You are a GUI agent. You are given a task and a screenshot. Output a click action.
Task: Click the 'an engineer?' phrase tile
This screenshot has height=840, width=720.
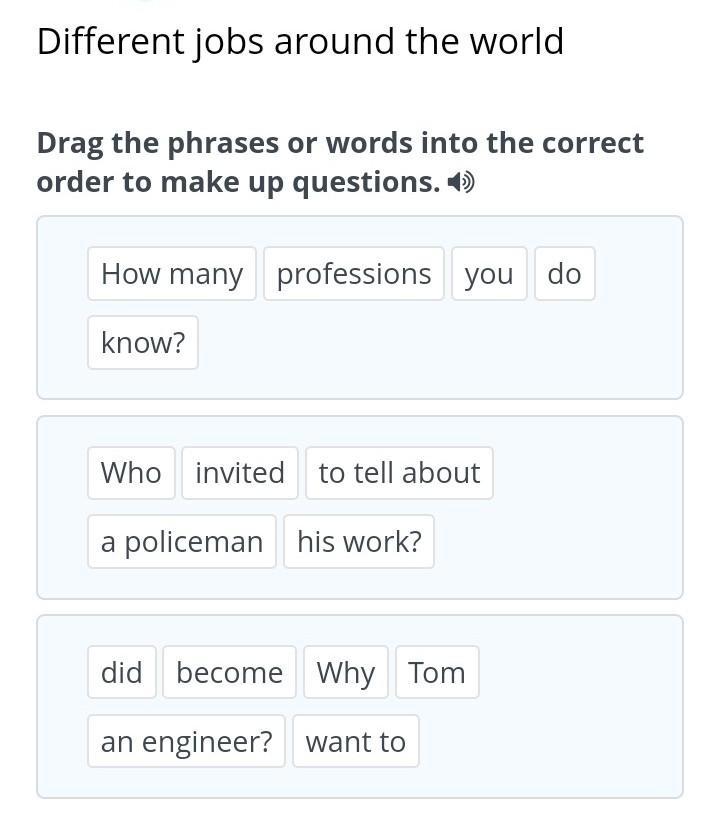186,741
